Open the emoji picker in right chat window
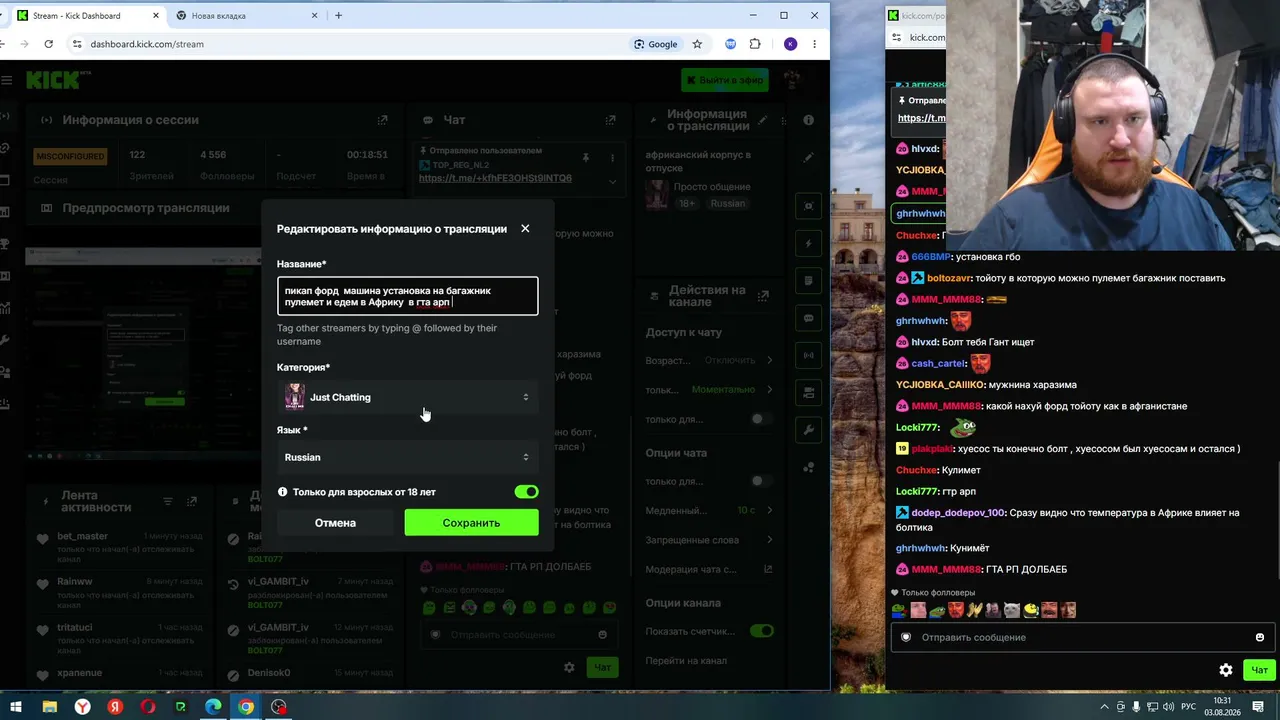Screen dimensions: 1280x720 (x=1260, y=637)
